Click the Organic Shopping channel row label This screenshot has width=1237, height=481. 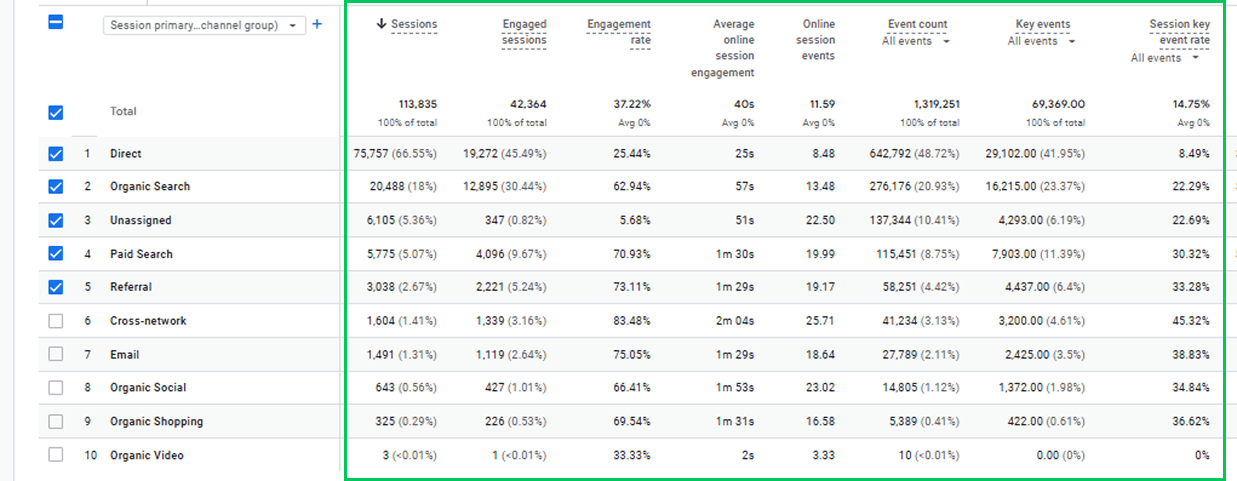point(156,422)
